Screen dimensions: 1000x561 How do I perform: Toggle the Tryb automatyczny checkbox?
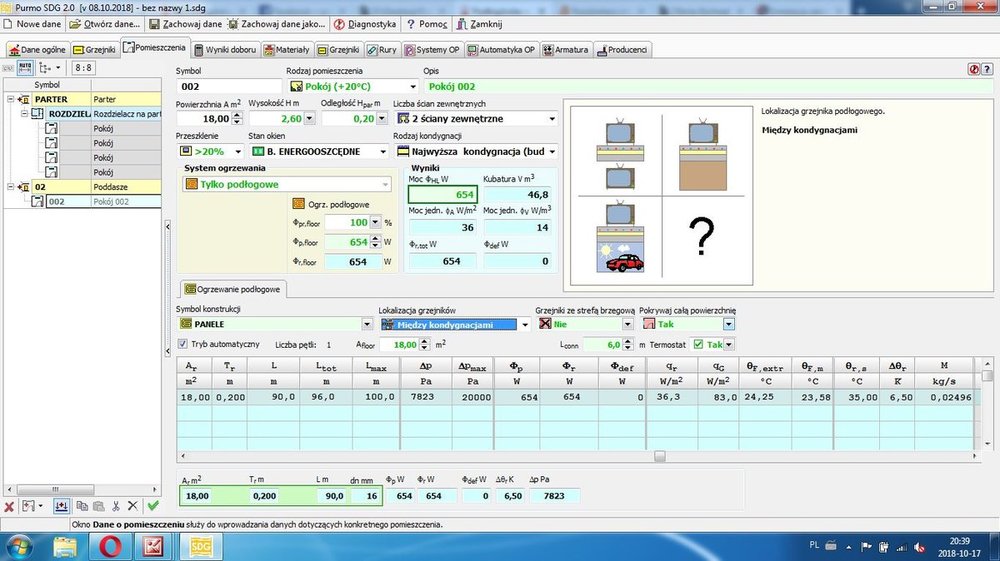coord(182,344)
